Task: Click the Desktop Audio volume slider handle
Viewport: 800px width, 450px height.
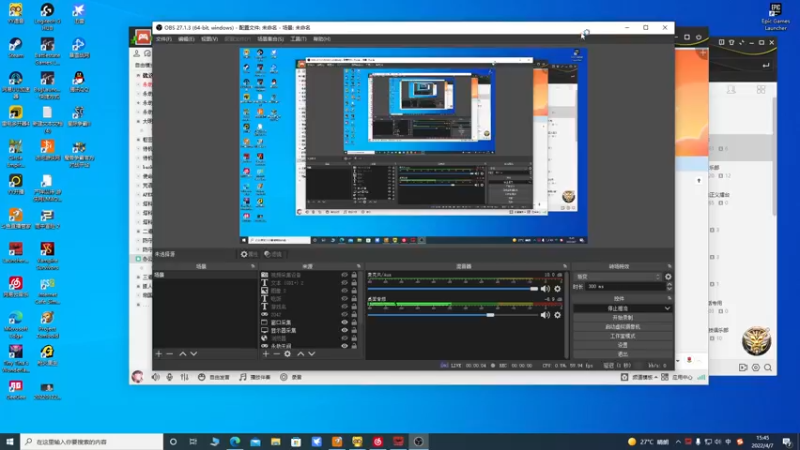Action: tap(490, 315)
